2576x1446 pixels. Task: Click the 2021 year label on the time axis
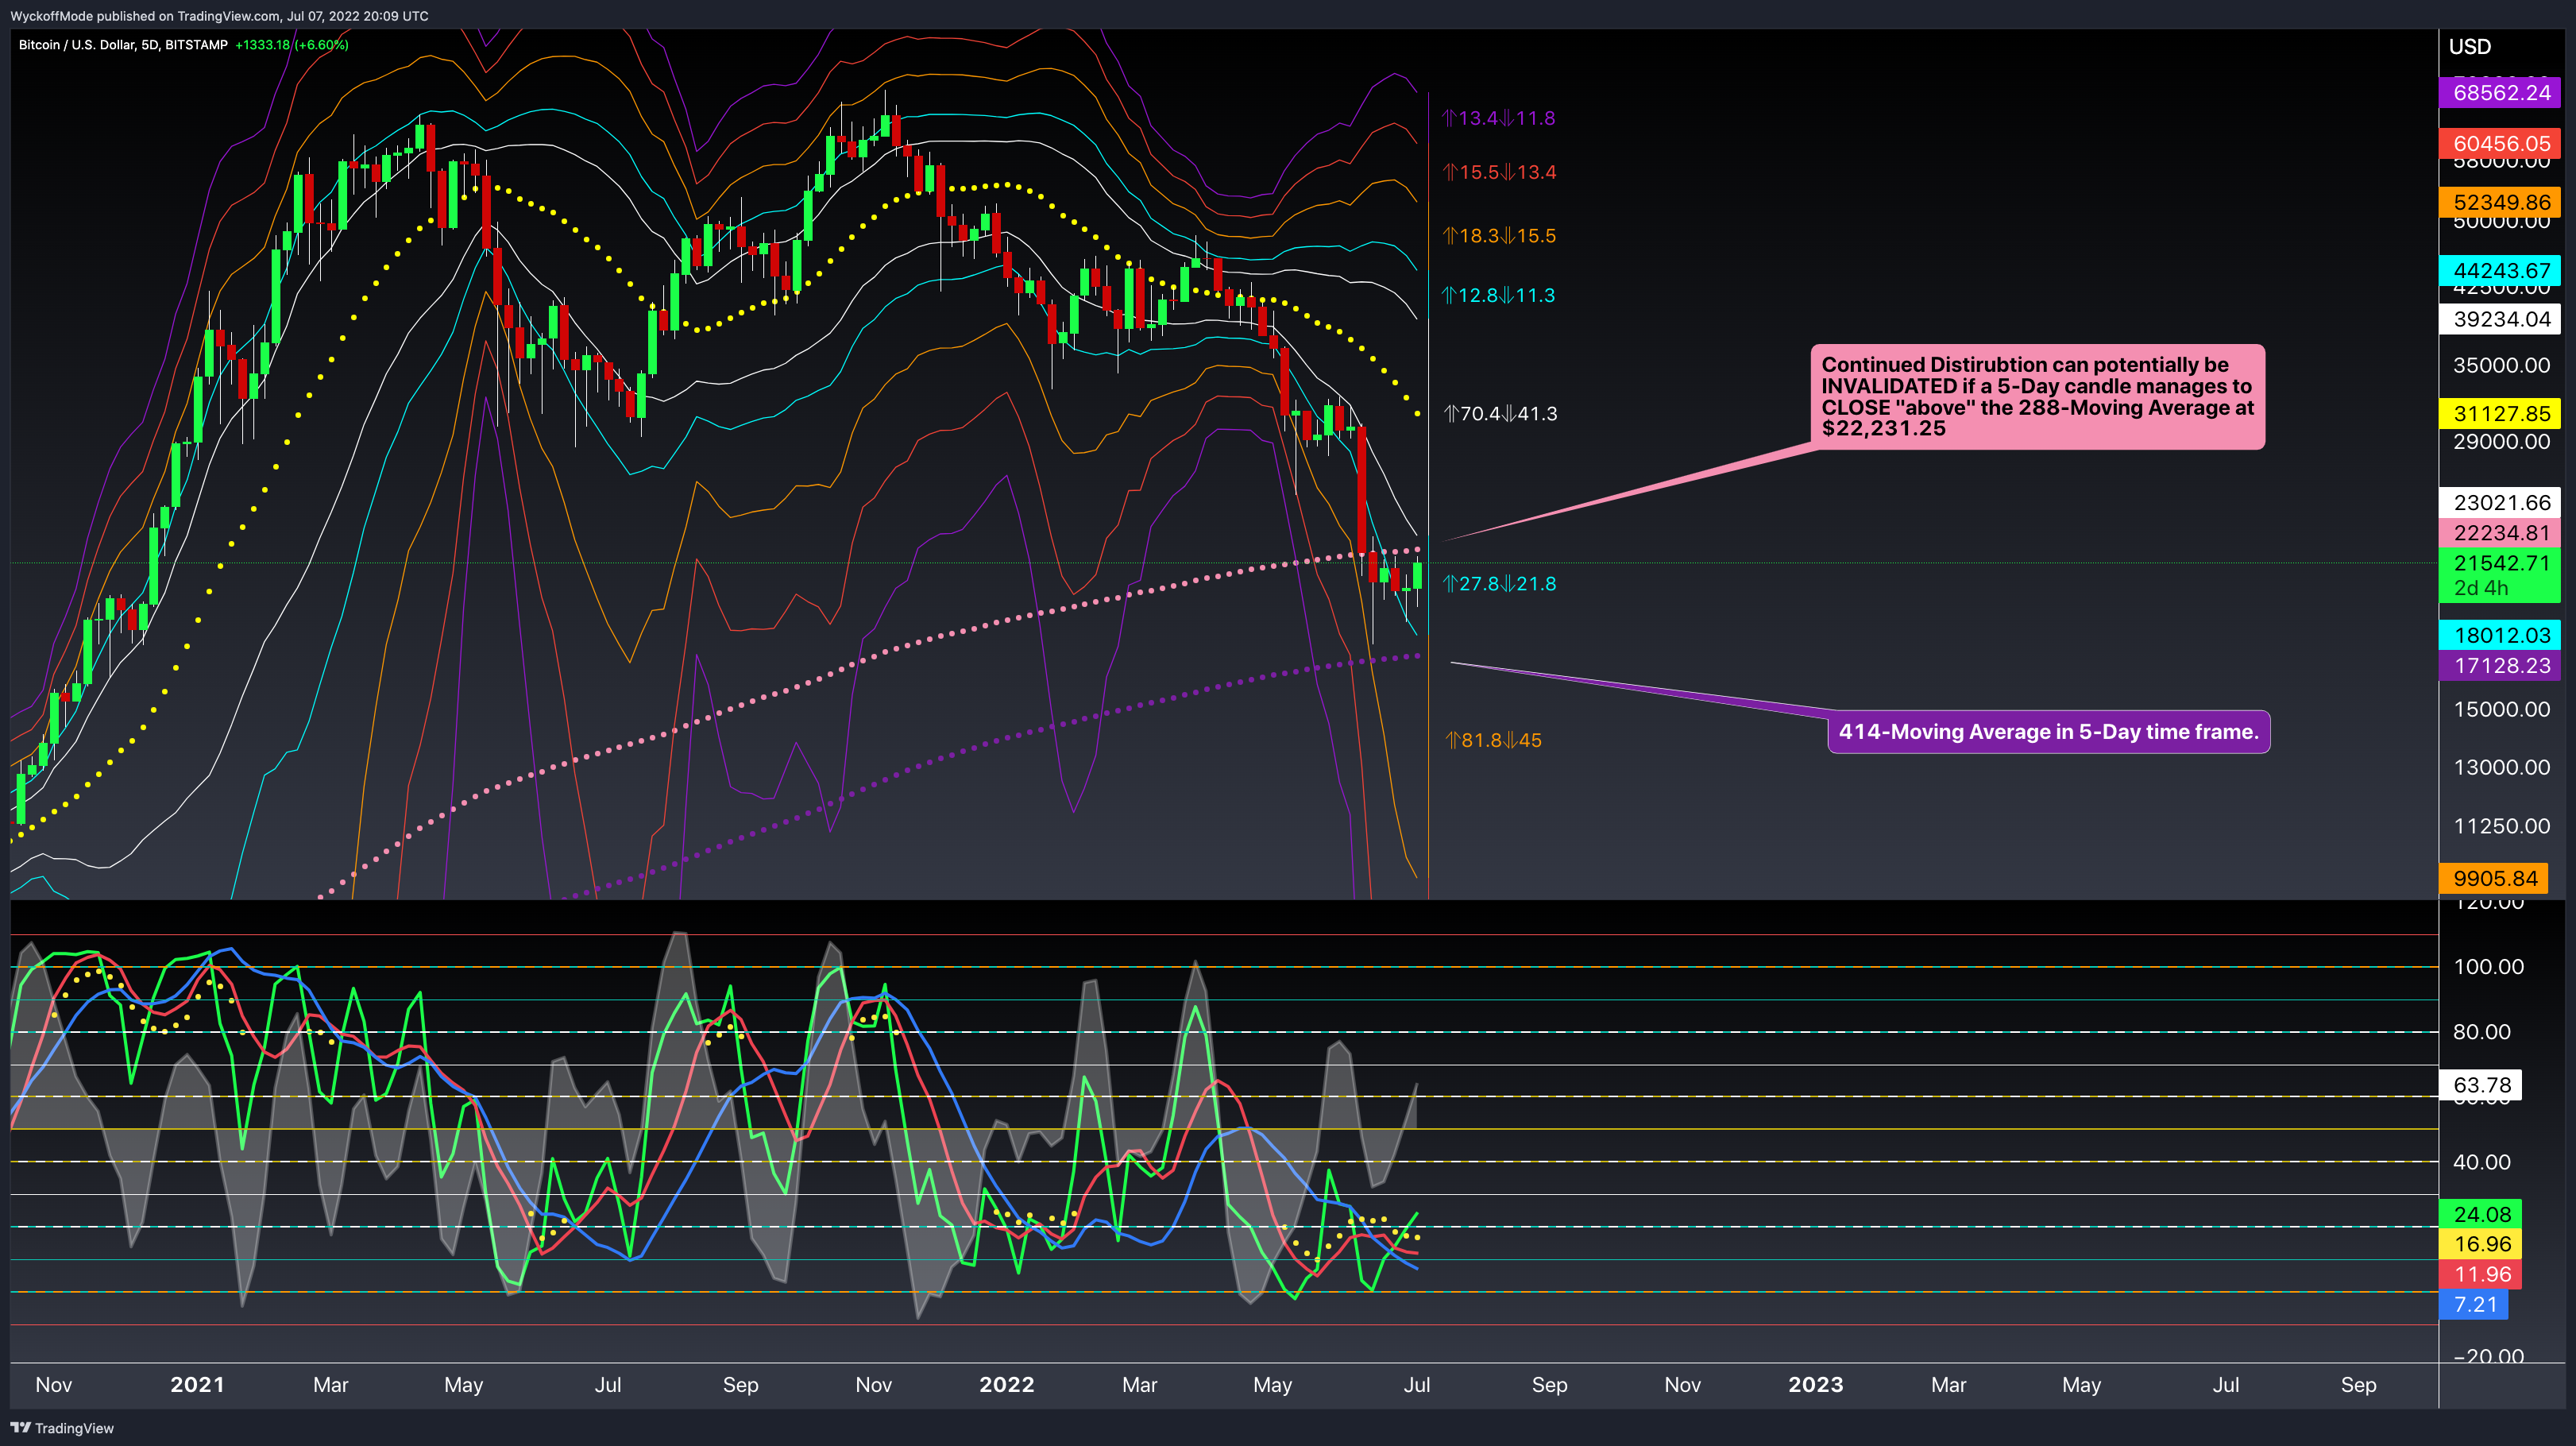point(197,1385)
